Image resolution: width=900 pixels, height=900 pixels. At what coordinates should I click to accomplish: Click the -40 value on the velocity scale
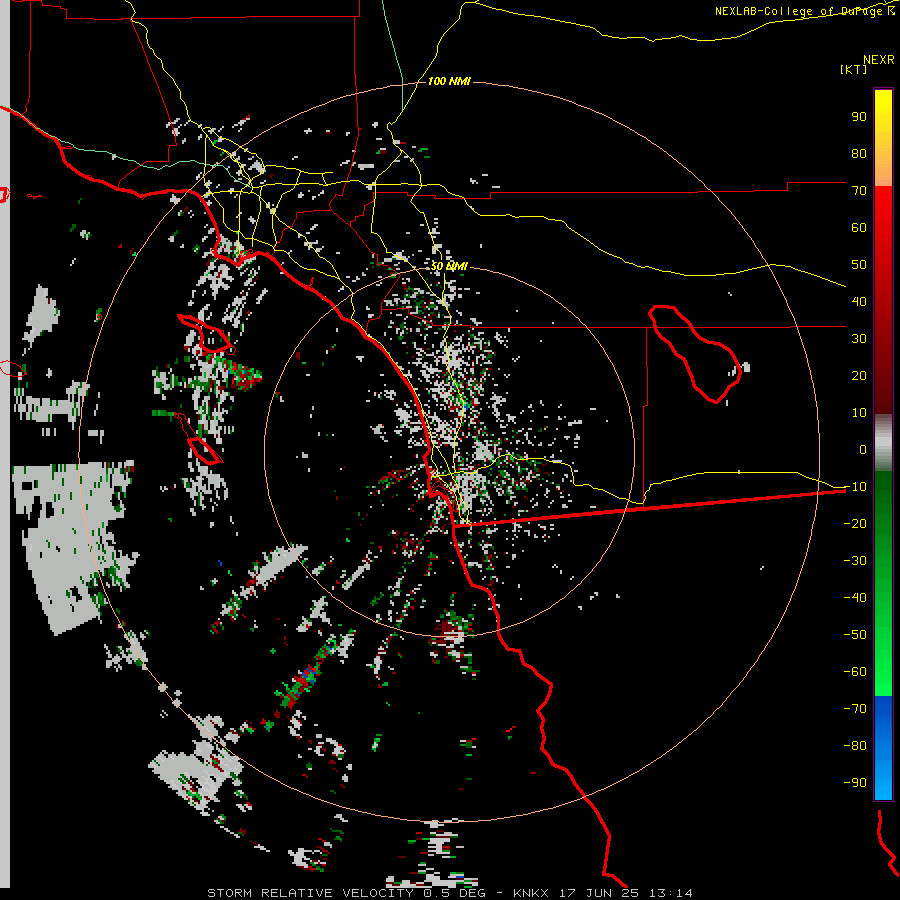coord(855,598)
